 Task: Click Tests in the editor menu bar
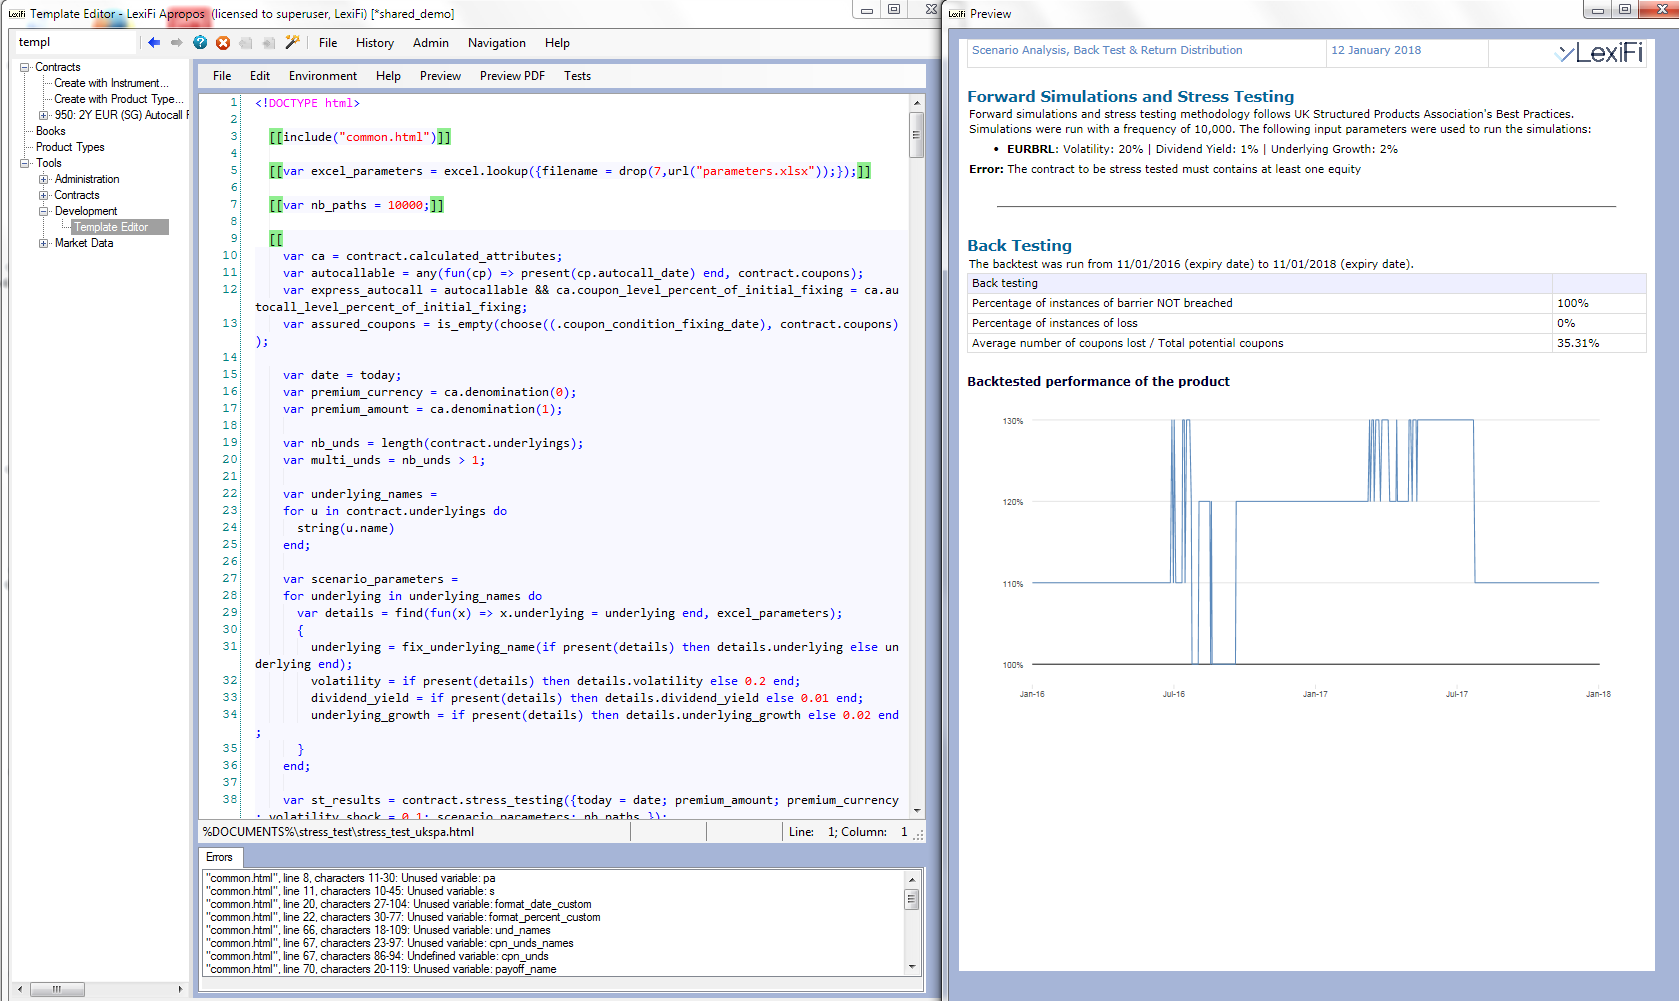coord(577,76)
